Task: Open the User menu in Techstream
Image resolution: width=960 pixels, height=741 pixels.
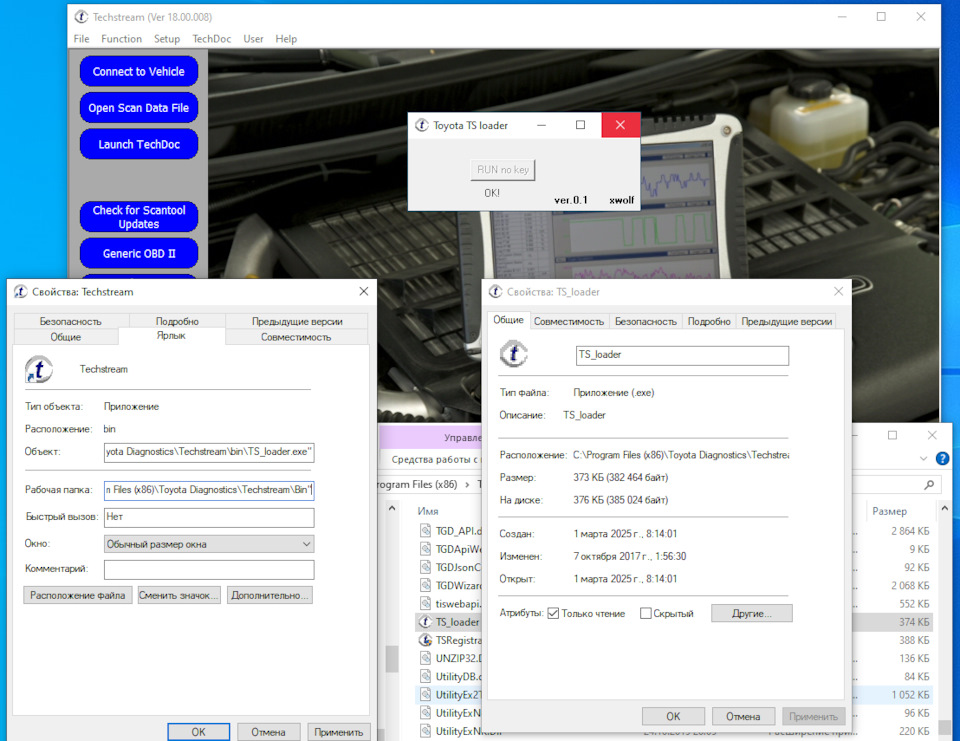Action: tap(253, 39)
